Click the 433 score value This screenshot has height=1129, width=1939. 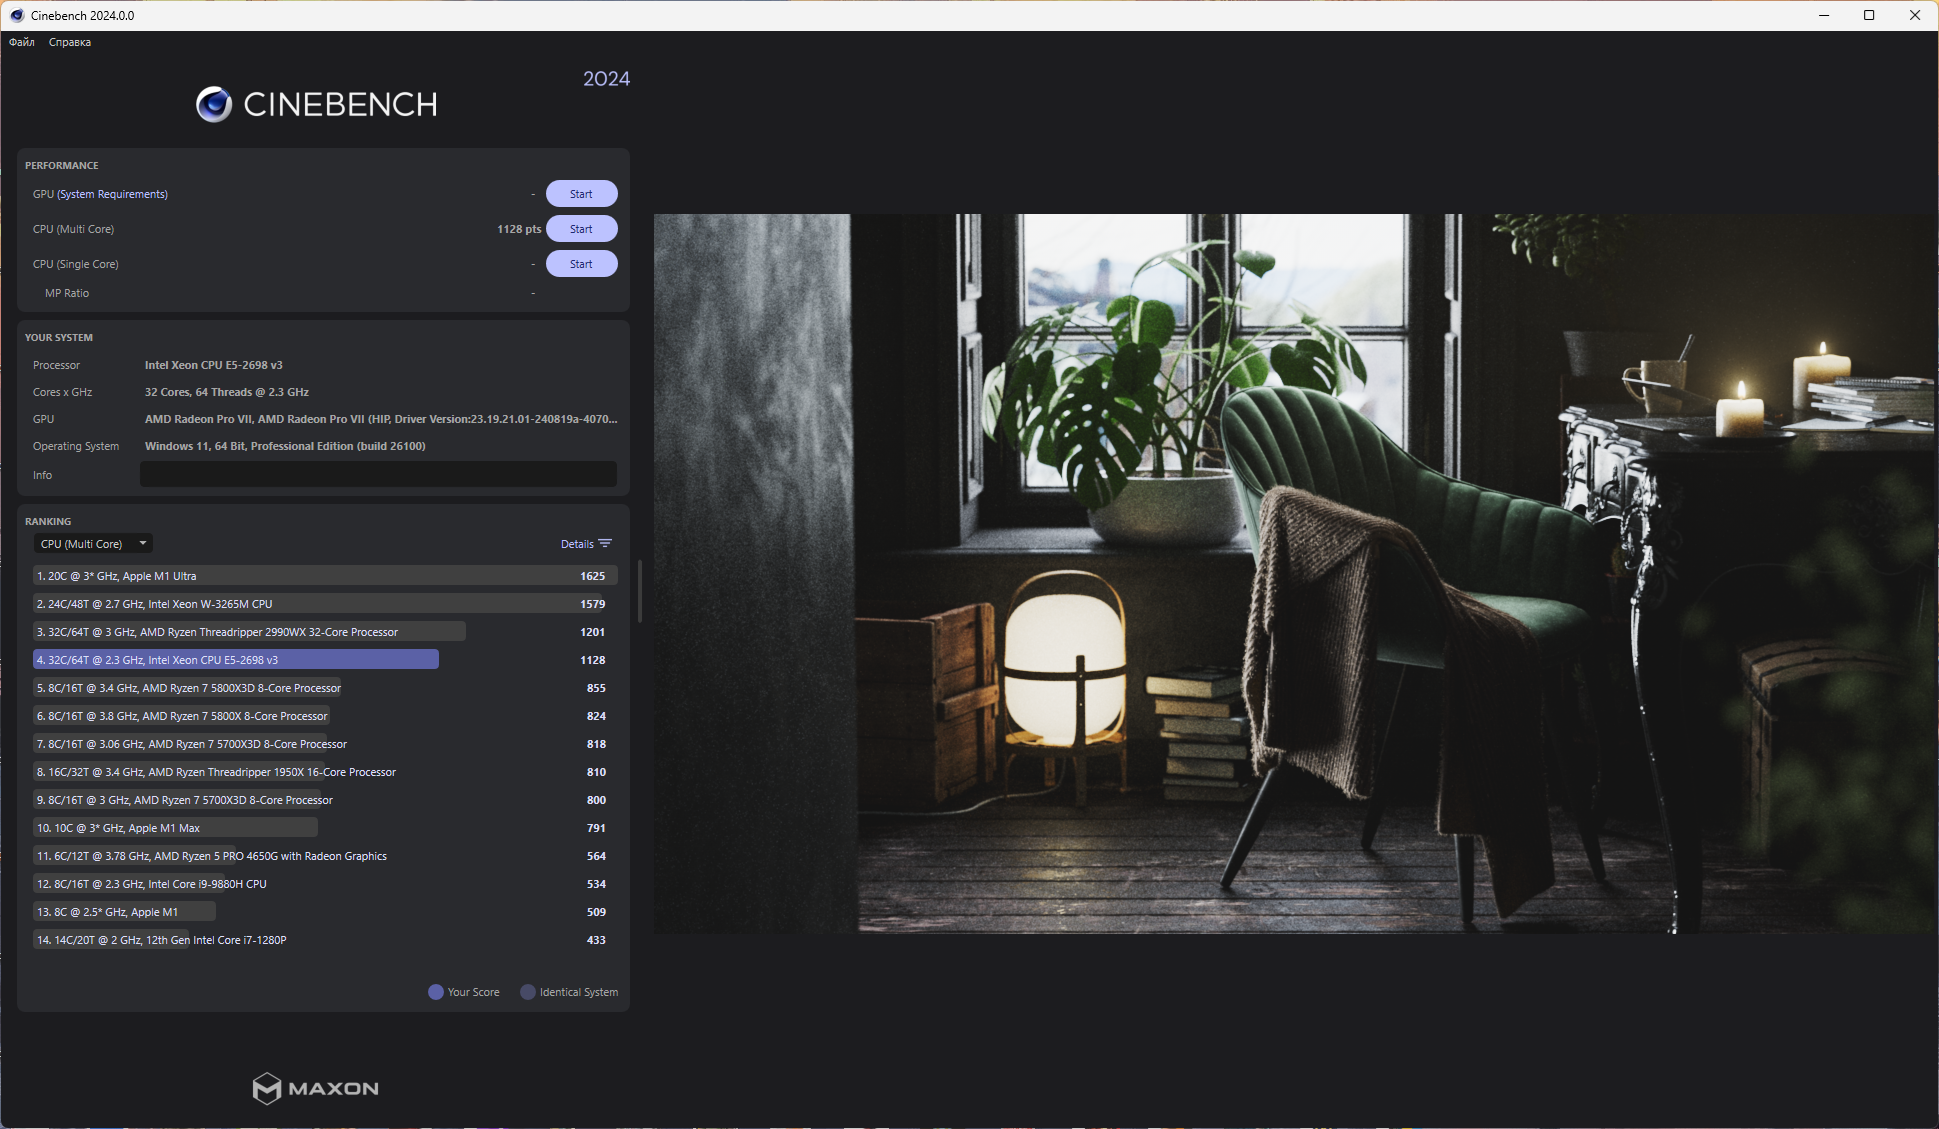[x=597, y=940]
